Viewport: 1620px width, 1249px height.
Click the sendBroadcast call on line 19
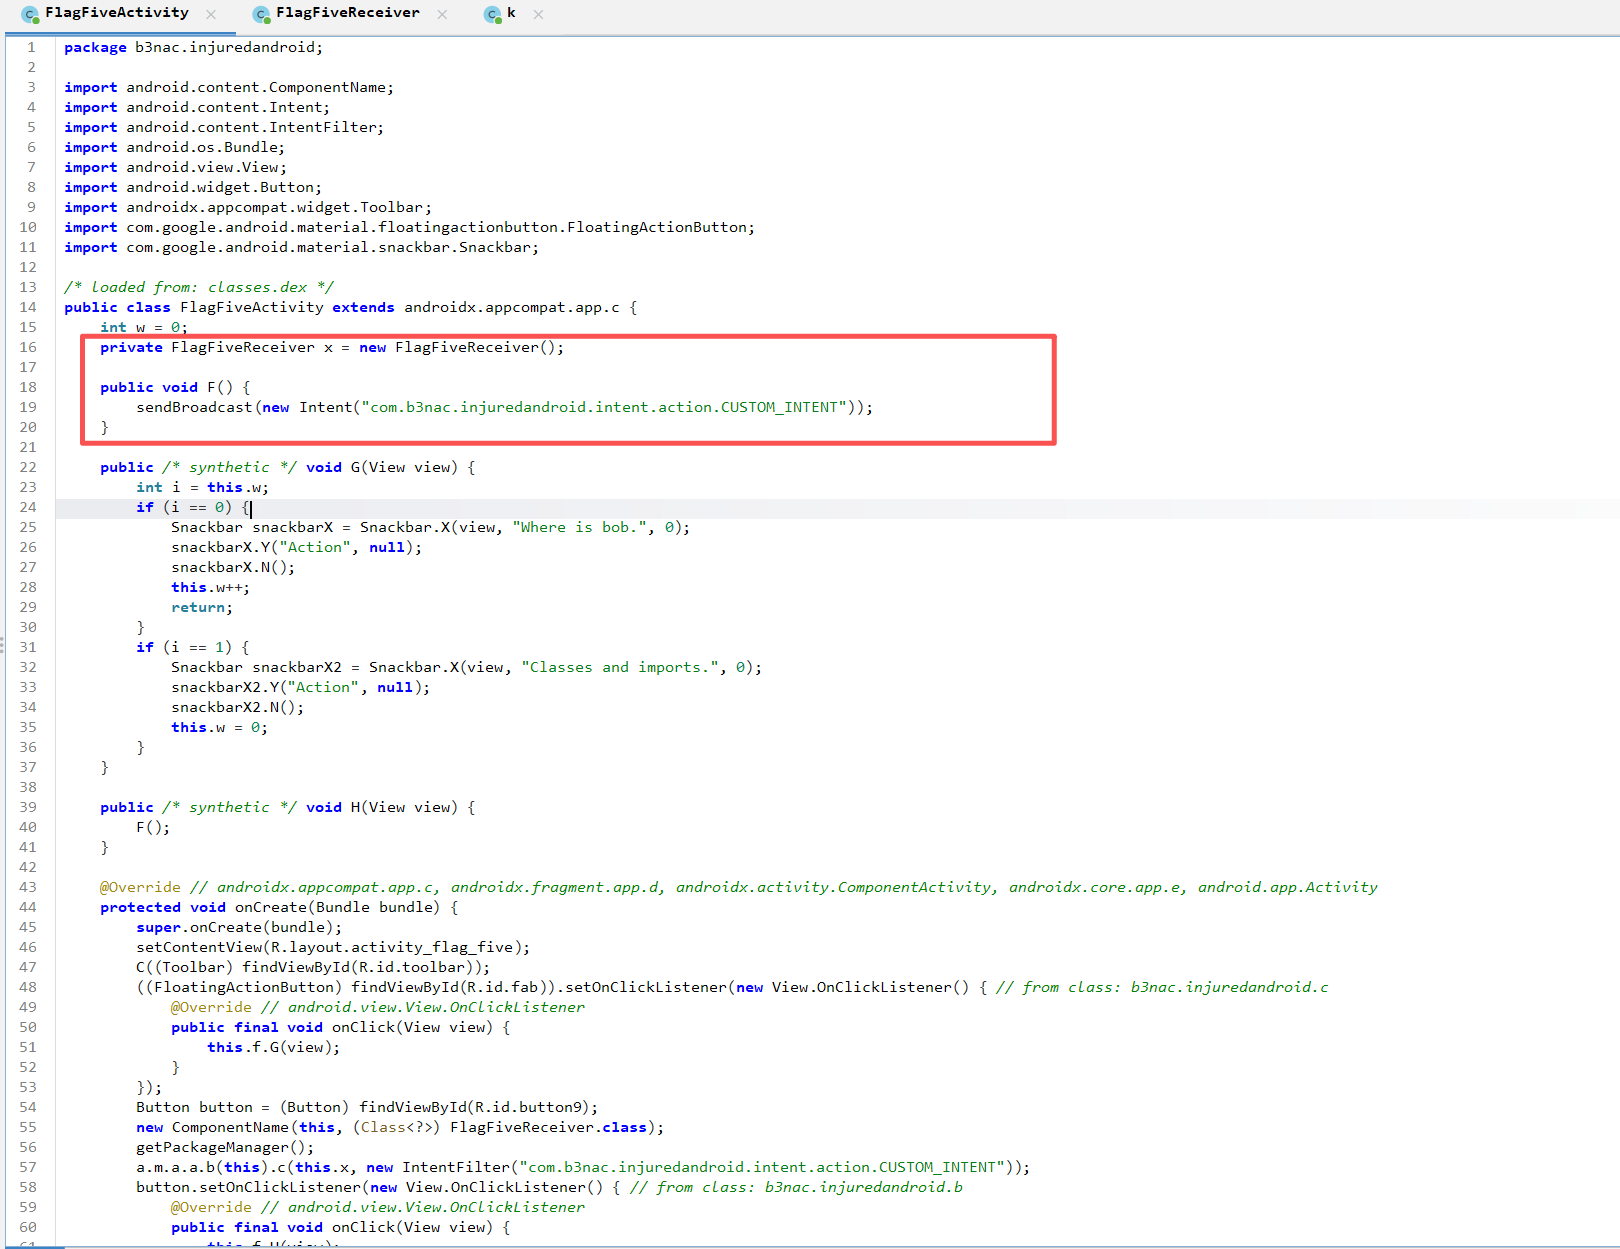point(194,407)
